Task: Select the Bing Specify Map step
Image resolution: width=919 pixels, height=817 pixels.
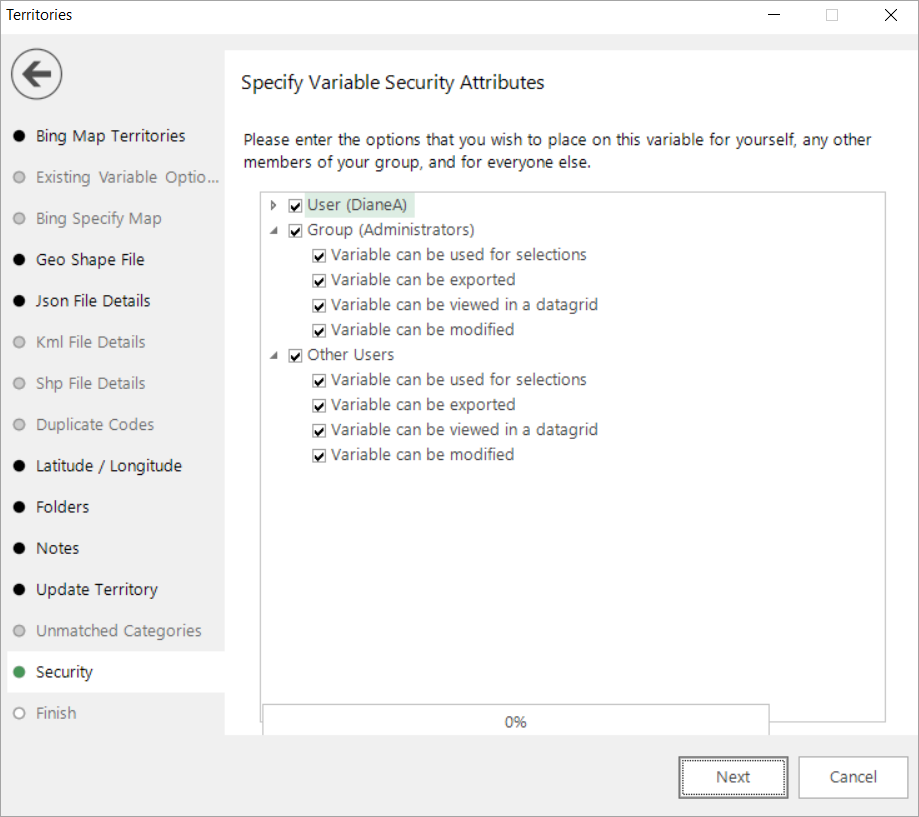Action: coord(98,219)
